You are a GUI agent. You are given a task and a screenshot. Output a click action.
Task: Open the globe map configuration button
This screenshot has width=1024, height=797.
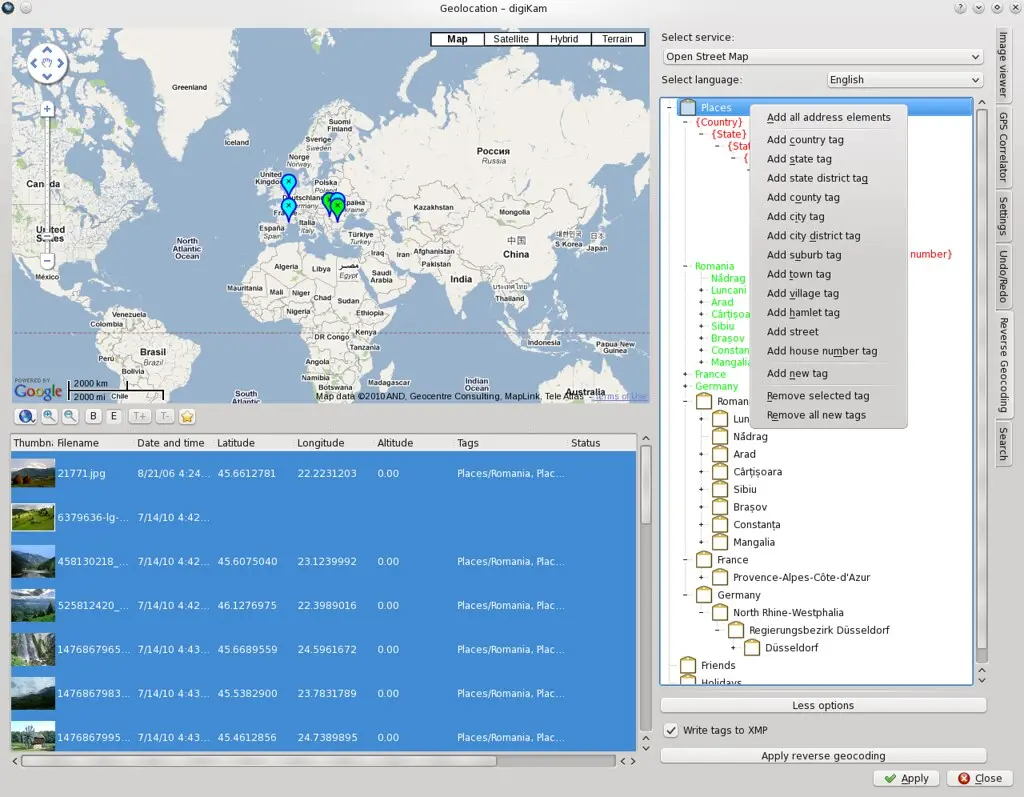click(26, 416)
